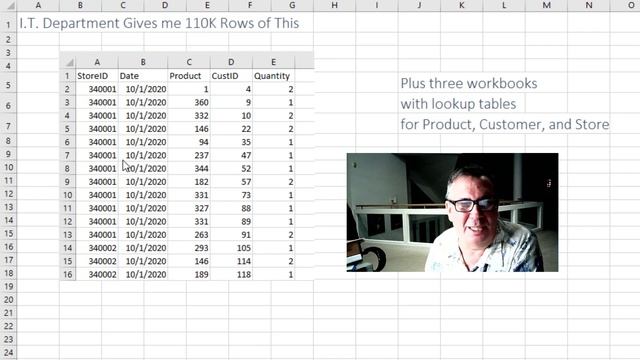Click CustID value 22 in embedded table

[246, 129]
